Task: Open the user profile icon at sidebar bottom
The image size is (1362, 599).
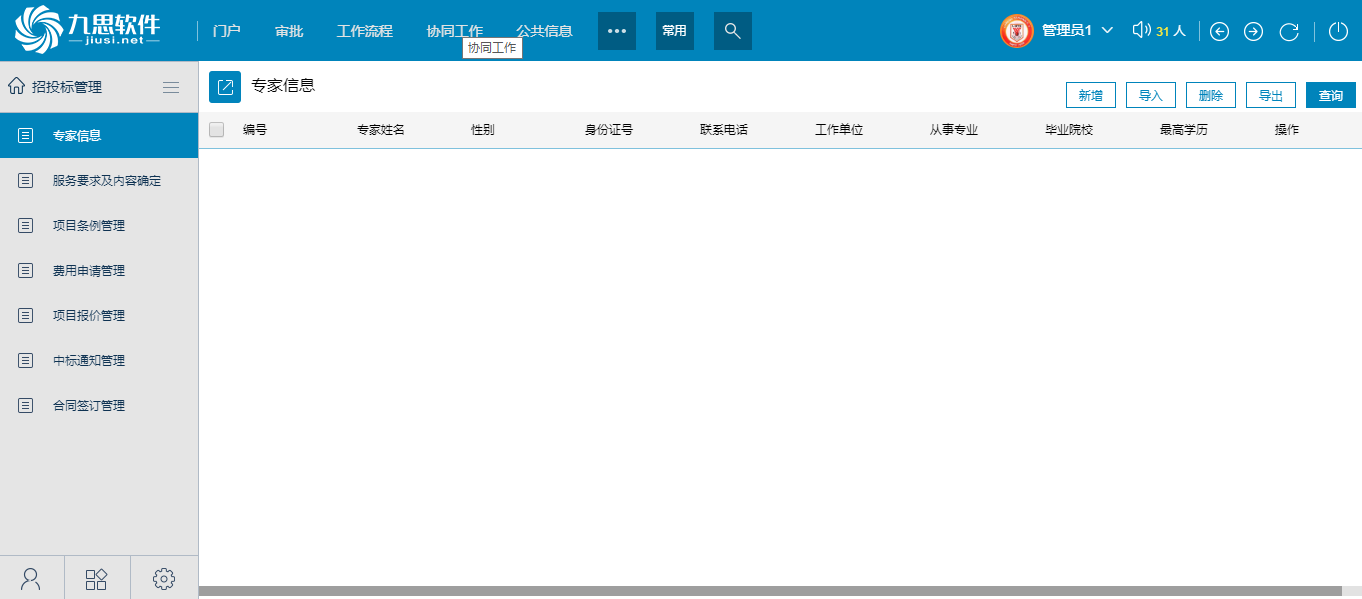Action: tap(32, 578)
